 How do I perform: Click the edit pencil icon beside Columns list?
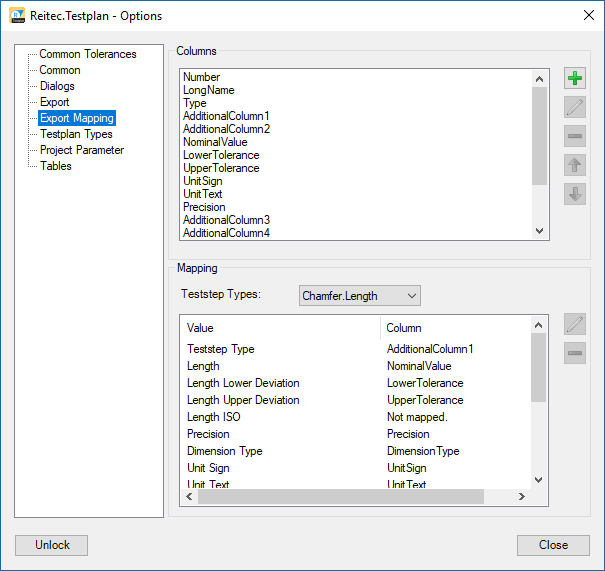point(574,108)
